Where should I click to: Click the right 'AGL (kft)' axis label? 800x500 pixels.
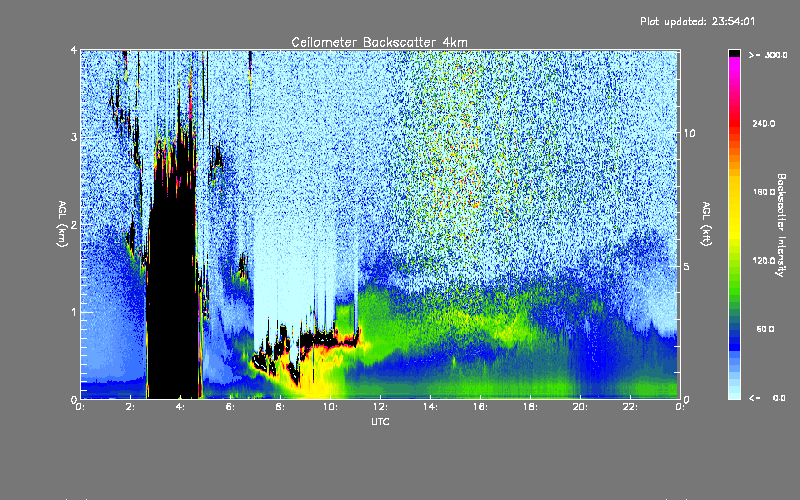tap(707, 224)
